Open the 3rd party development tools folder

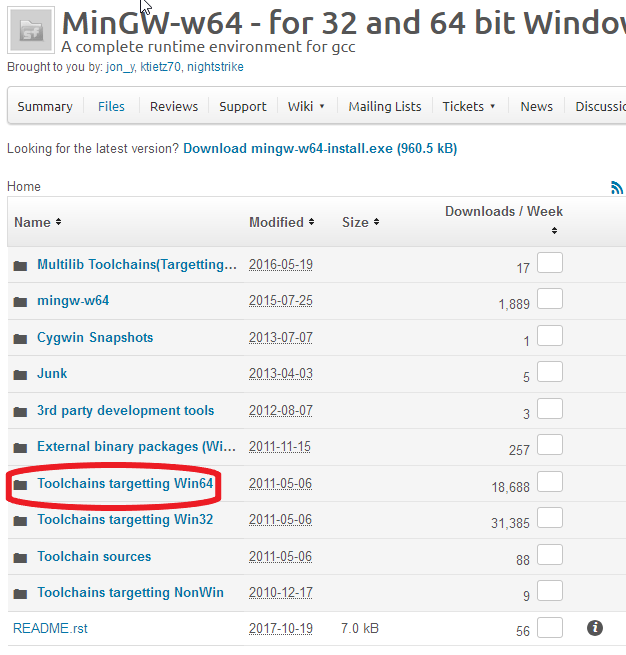coord(125,411)
